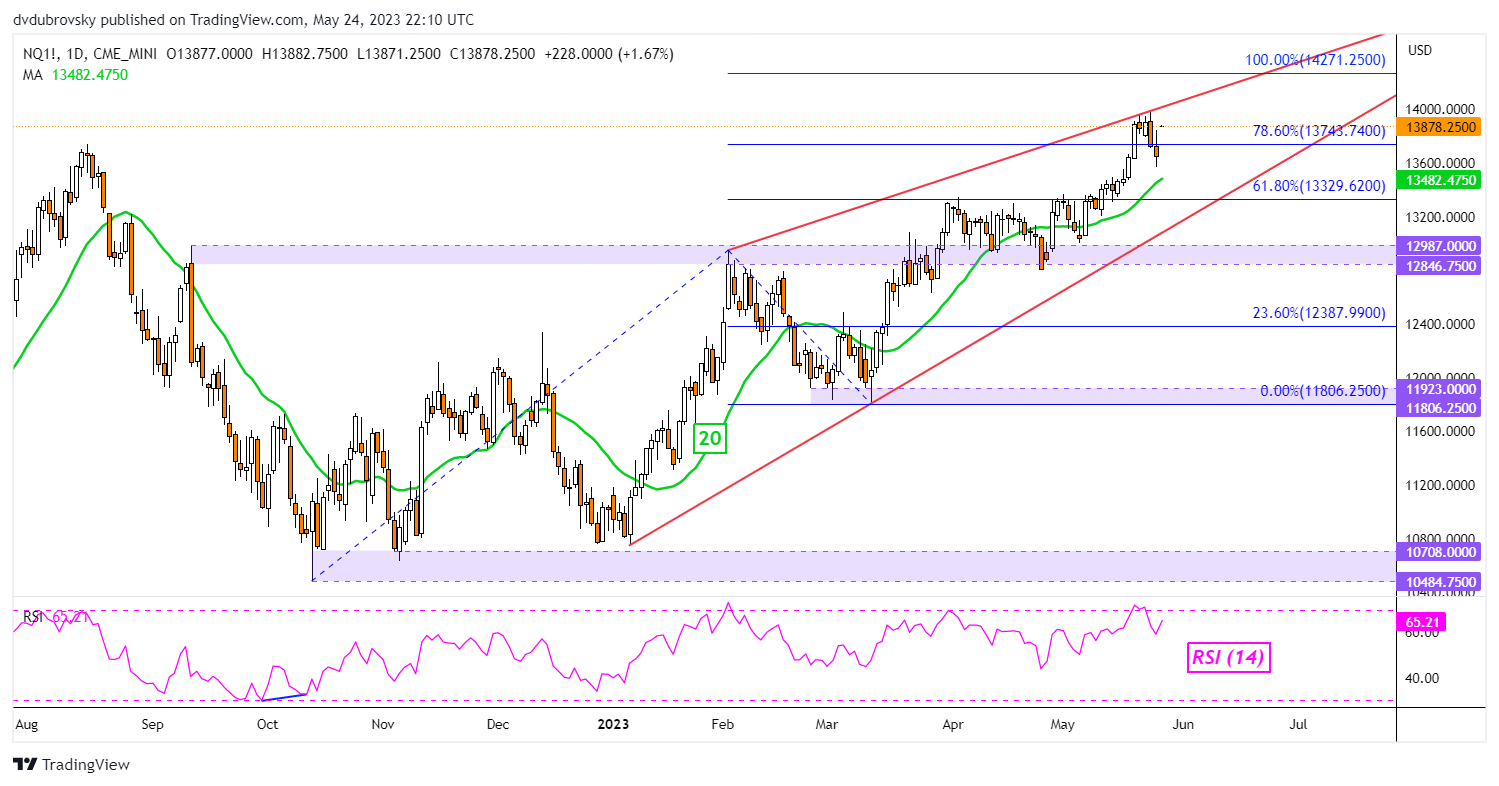Click the USD currency label on price axis
Image resolution: width=1499 pixels, height=786 pixels.
1420,50
